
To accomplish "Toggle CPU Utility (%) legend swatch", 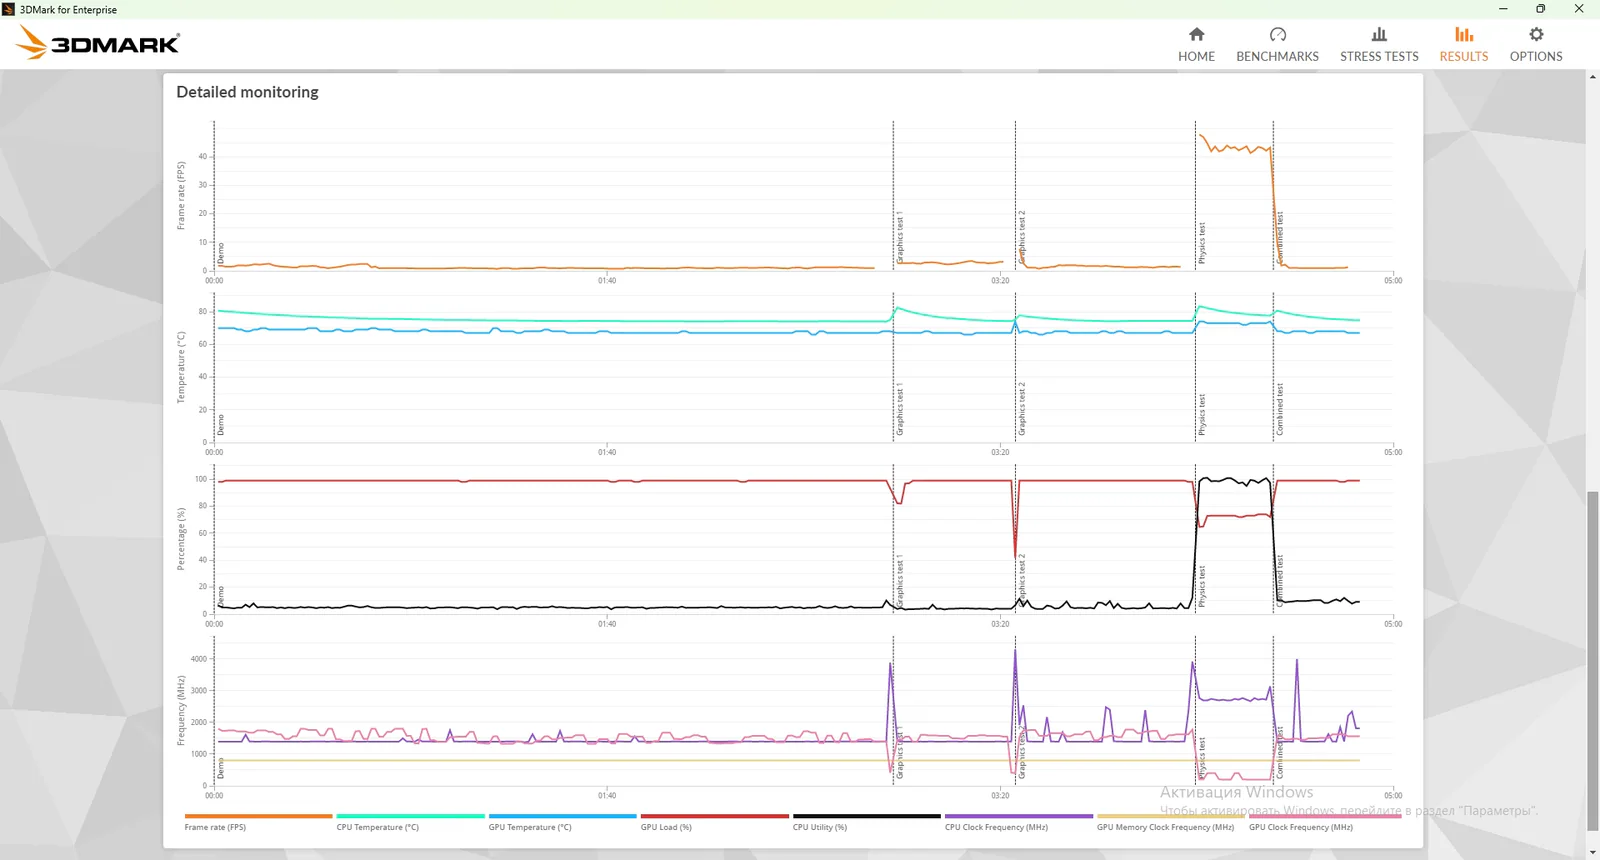I will coord(866,816).
